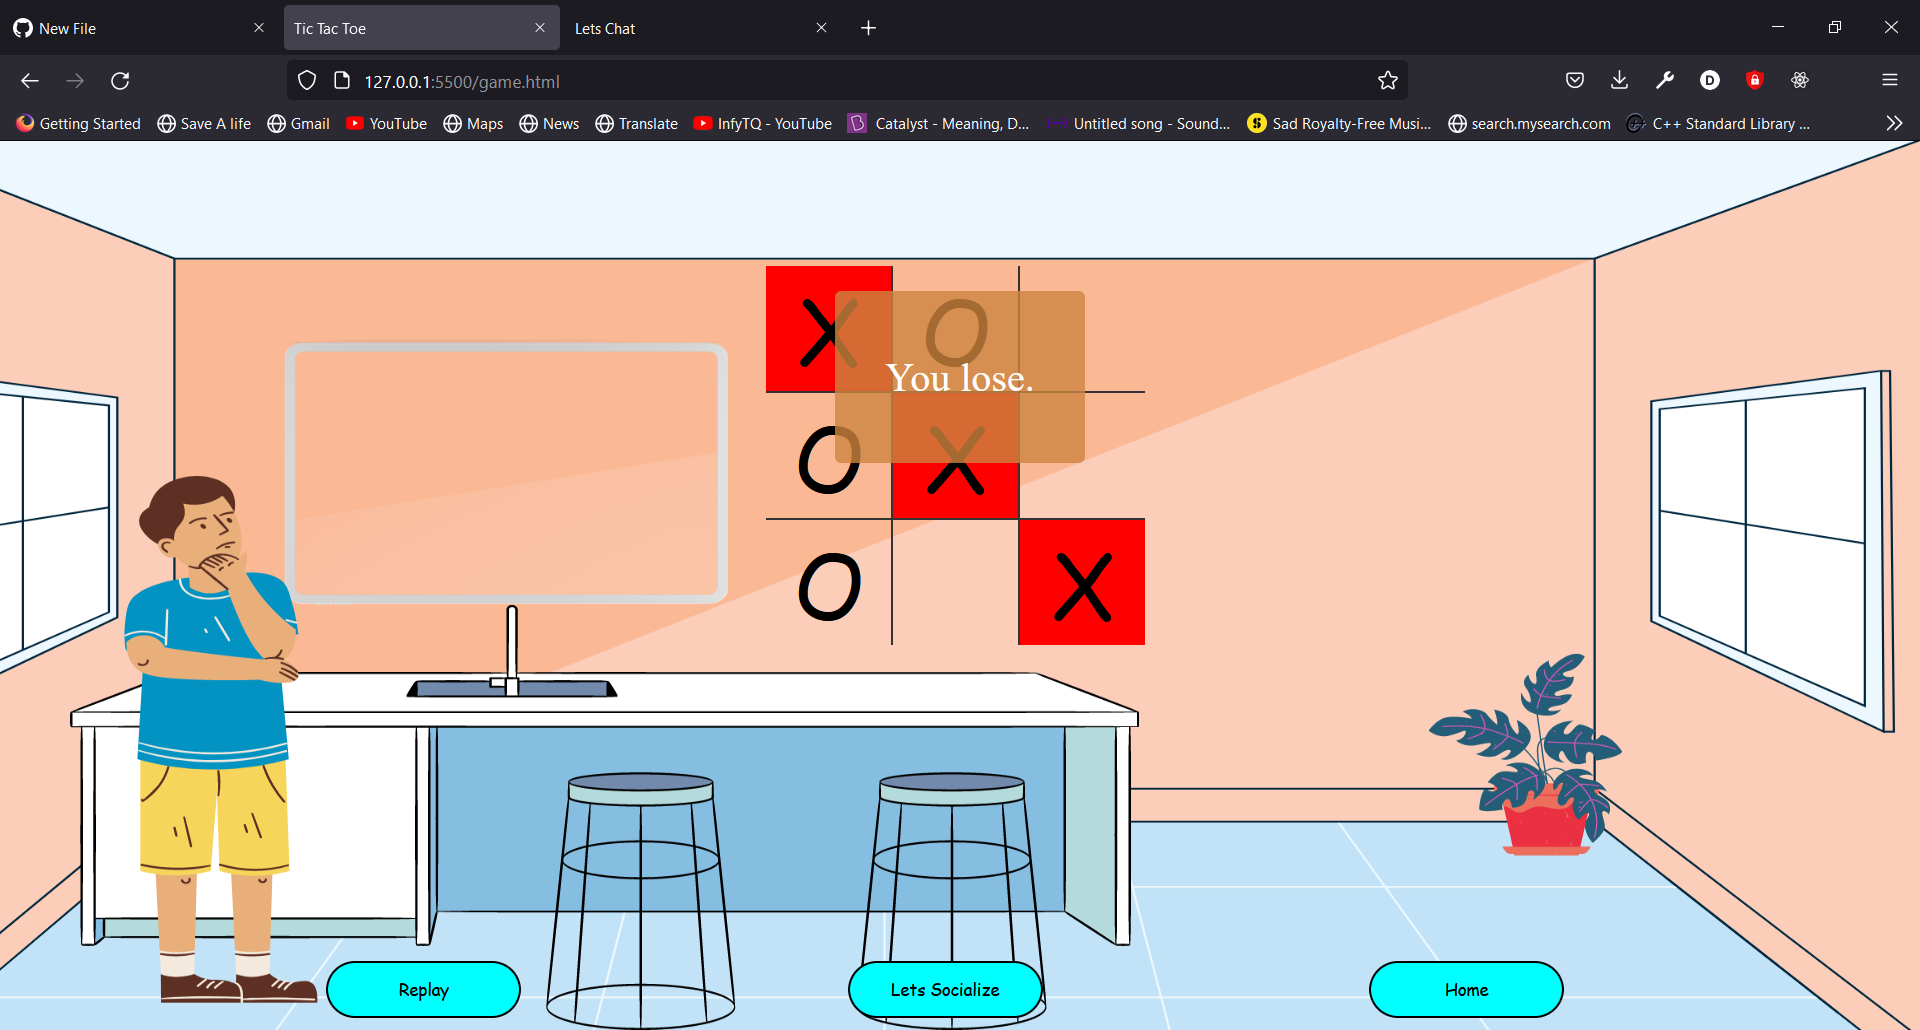Image resolution: width=1920 pixels, height=1030 pixels.
Task: Reload the current page
Action: pos(120,81)
